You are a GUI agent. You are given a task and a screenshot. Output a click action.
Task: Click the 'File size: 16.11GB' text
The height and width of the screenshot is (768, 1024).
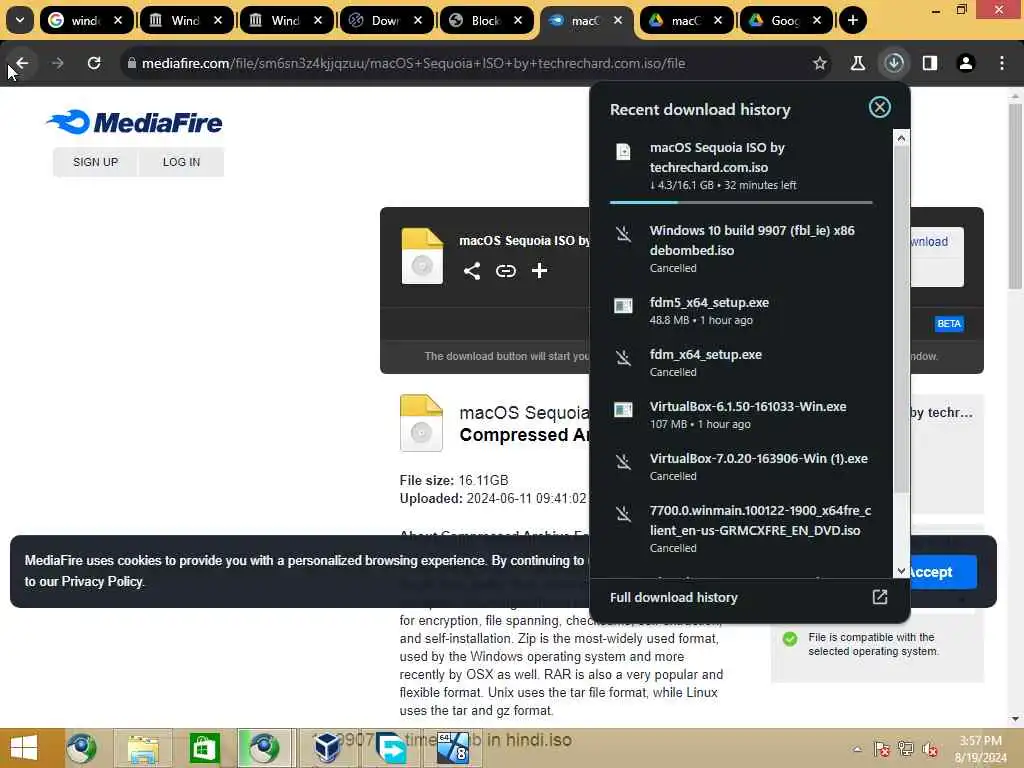454,480
